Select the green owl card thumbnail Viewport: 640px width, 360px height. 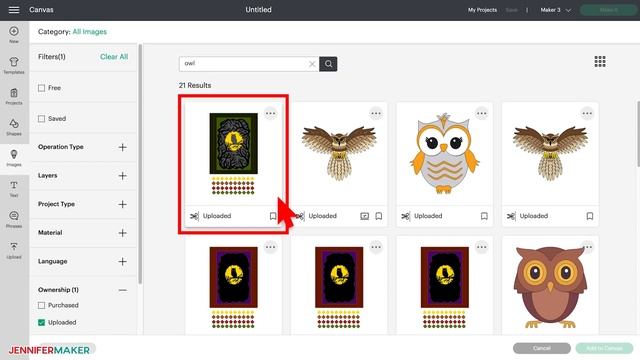[x=233, y=154]
